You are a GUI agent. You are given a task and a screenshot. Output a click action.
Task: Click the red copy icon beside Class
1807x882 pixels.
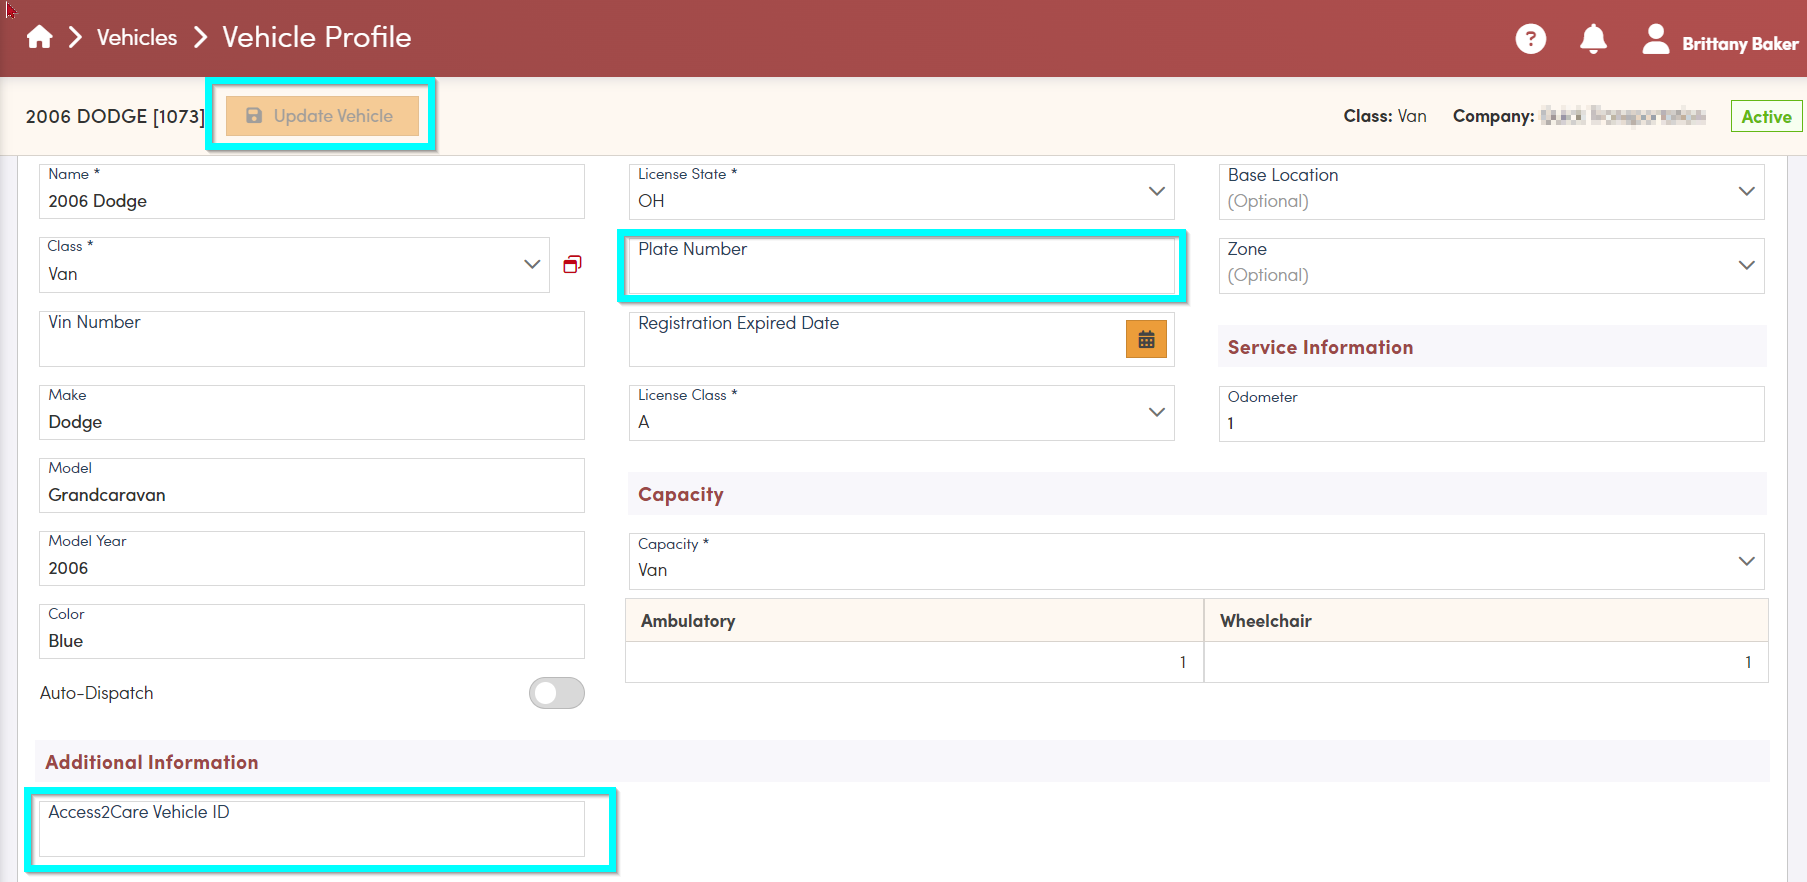(572, 264)
